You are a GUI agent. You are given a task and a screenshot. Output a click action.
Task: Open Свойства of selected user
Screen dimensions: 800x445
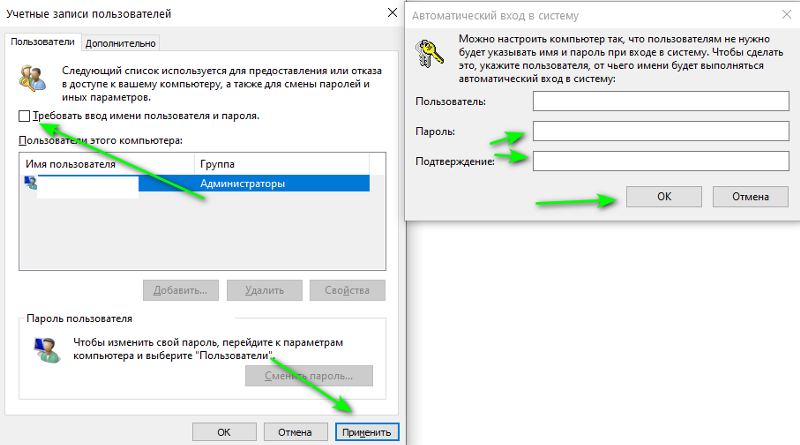click(x=347, y=290)
